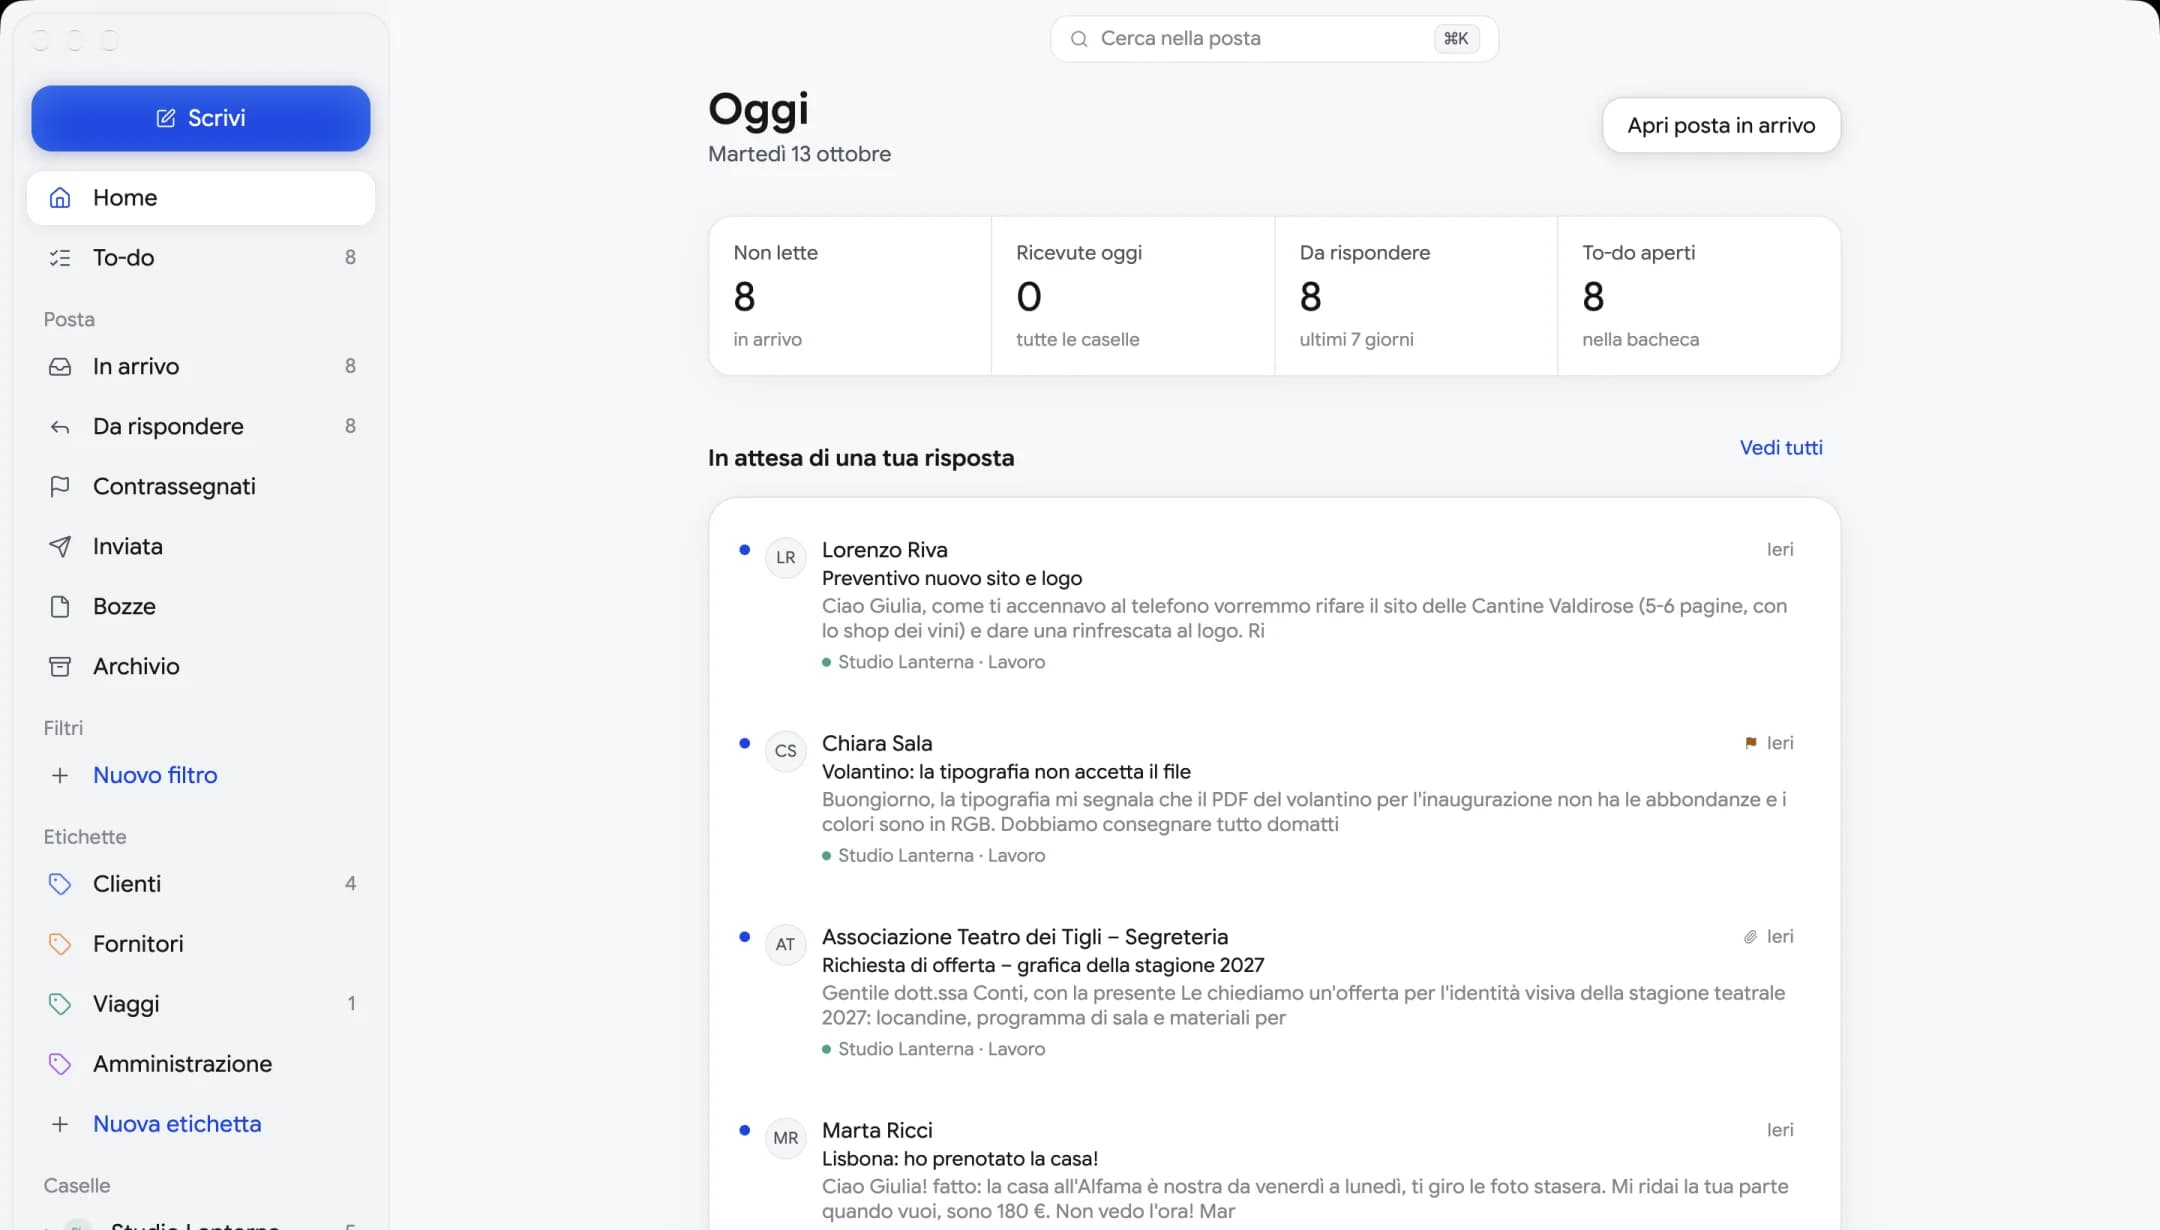
Task: Open the Ricevute oggi stat card
Action: click(1133, 296)
